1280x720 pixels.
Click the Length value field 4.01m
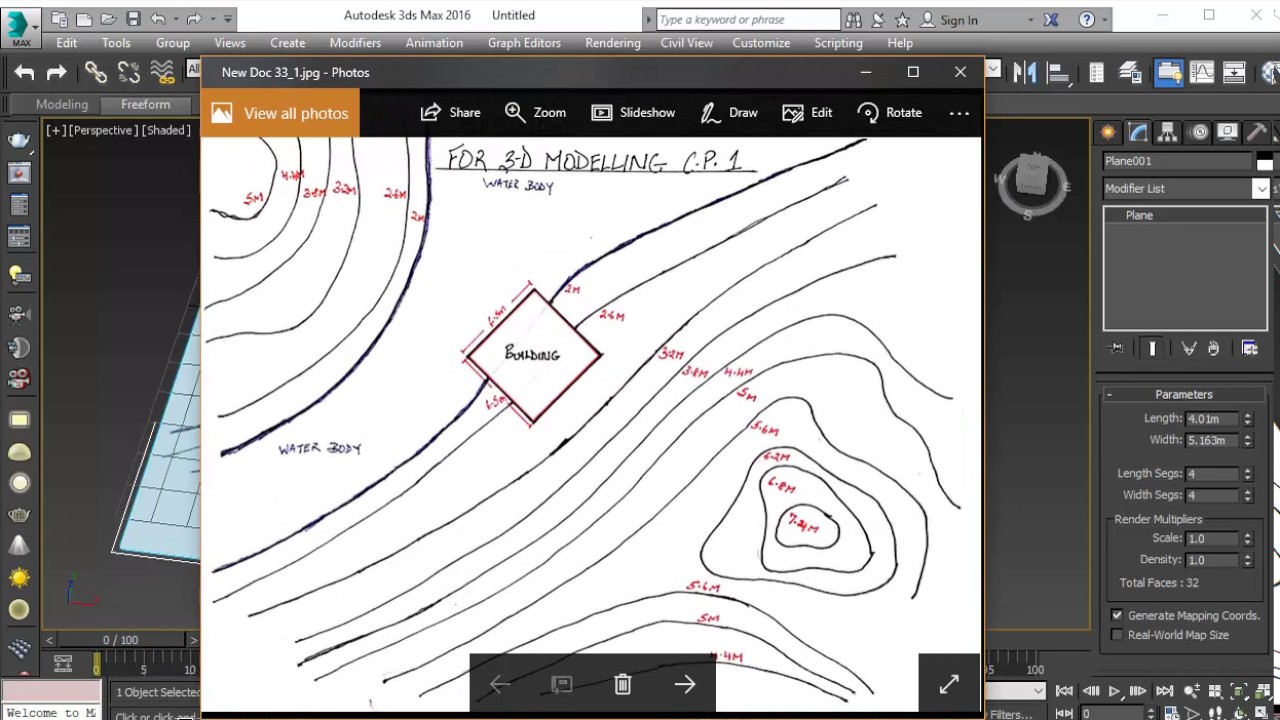point(1211,419)
